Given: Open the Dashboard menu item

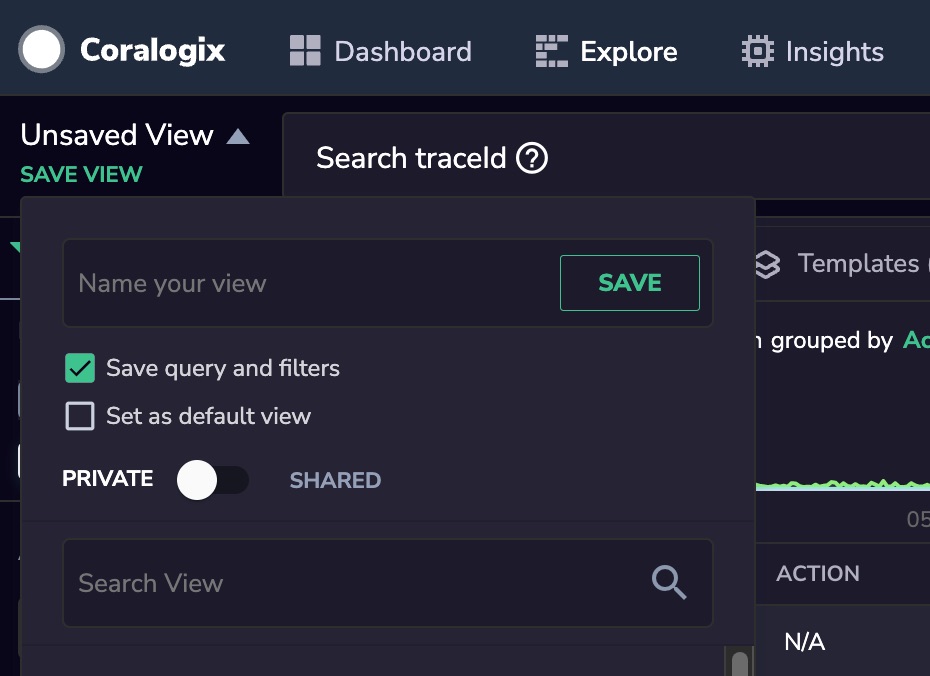Looking at the screenshot, I should point(402,51).
